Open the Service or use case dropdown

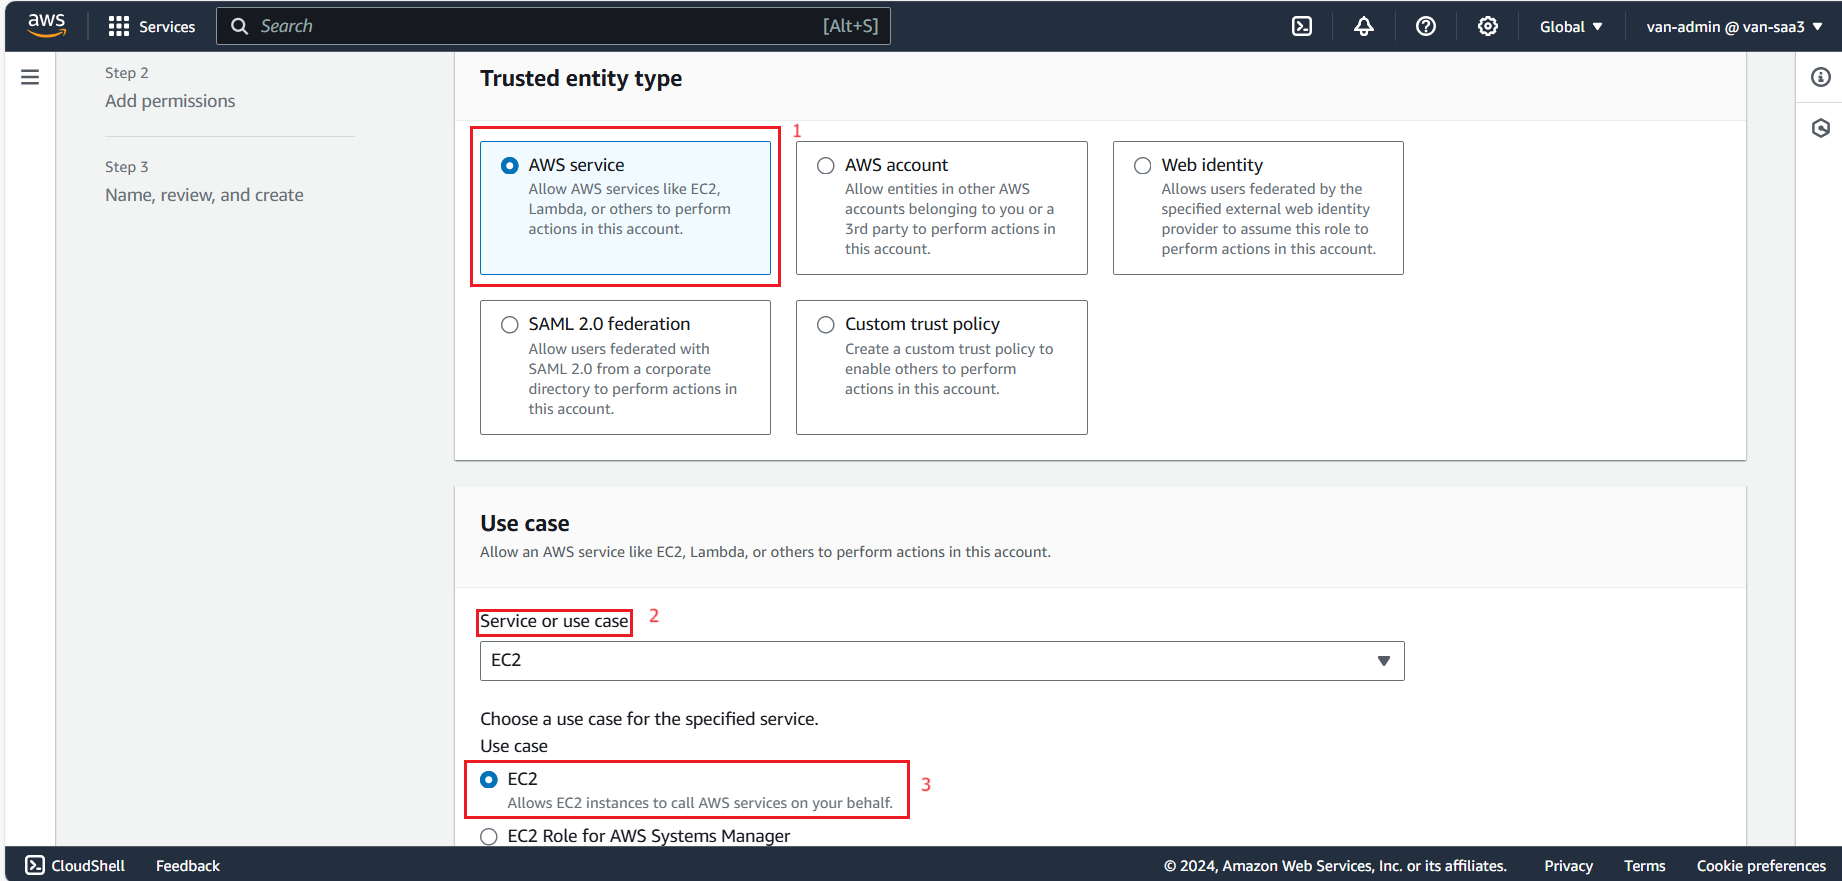point(942,661)
